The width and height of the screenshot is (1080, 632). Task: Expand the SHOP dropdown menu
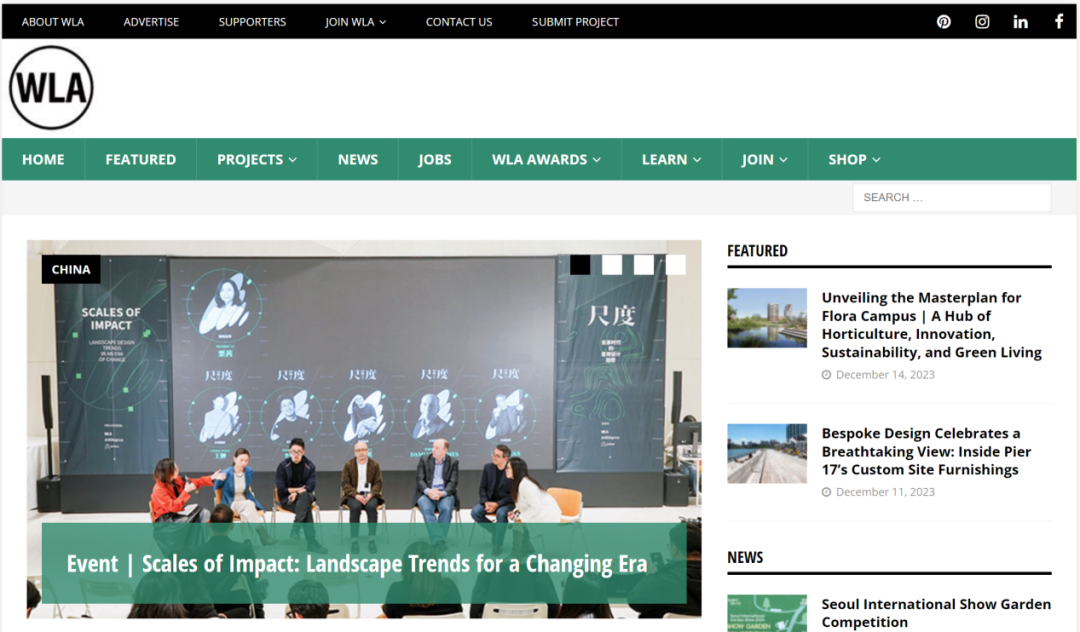(x=854, y=160)
